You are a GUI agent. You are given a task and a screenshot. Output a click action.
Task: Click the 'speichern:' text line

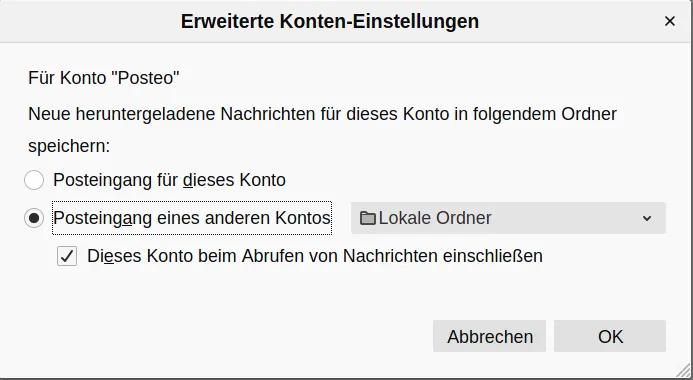[69, 146]
